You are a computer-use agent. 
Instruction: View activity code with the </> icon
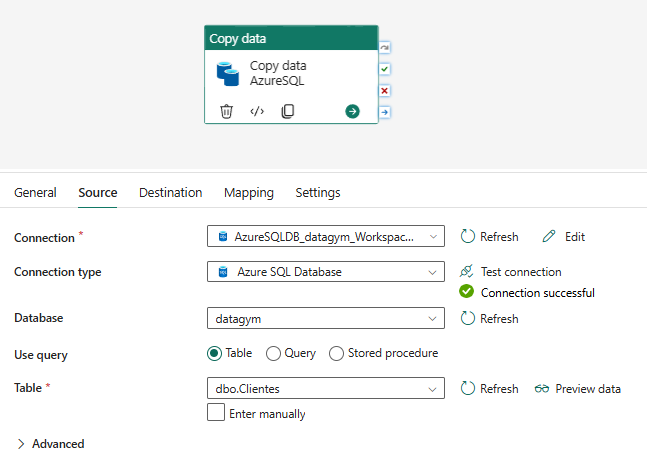pyautogui.click(x=257, y=111)
